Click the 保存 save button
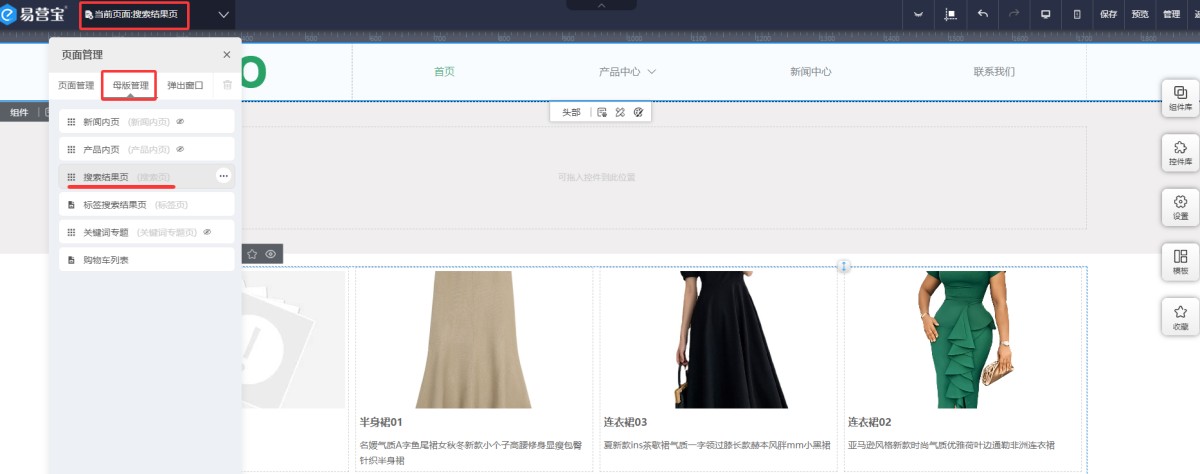This screenshot has width=1200, height=474. [1108, 15]
